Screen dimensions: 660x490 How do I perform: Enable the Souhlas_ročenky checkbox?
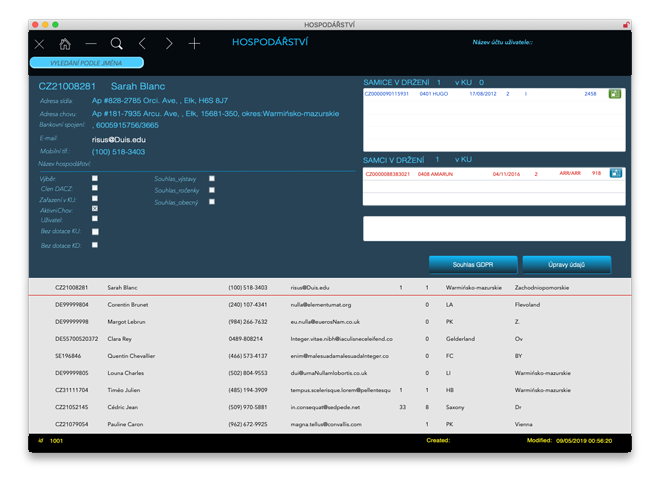click(212, 190)
